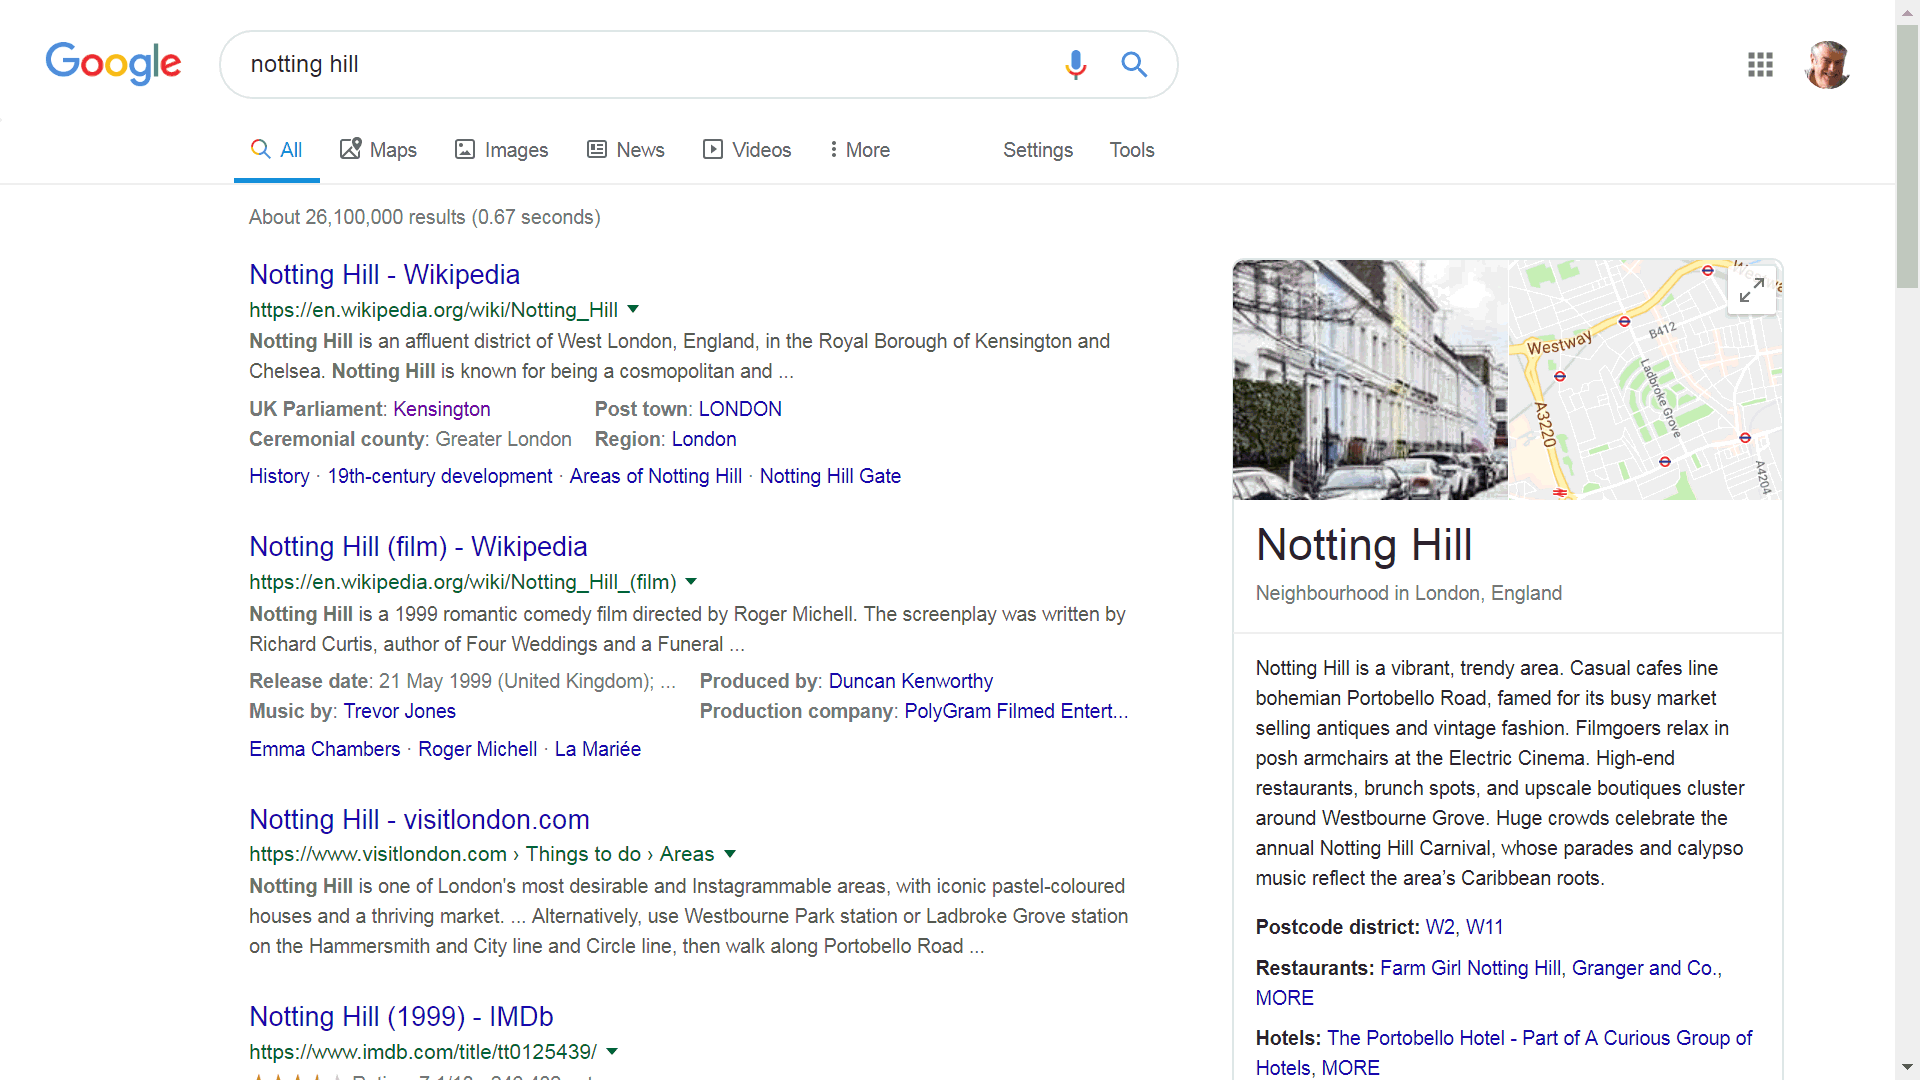Open the Notting Hill (film) Wikipedia result
Viewport: 1920px width, 1080px height.
coord(418,547)
